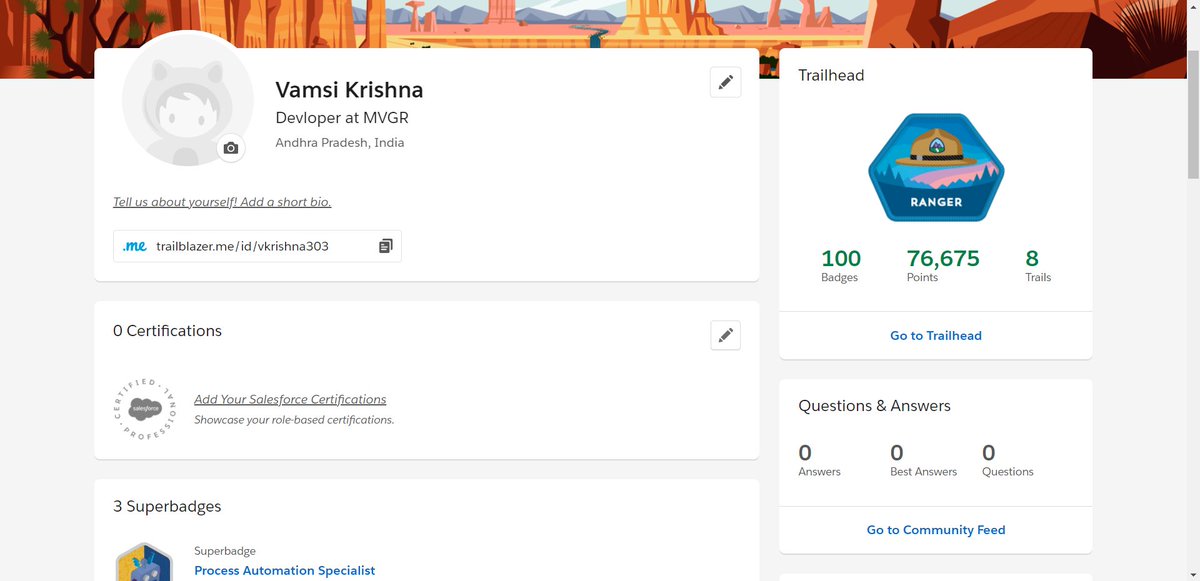This screenshot has width=1200, height=581.
Task: Go to Community Feed link
Action: coord(936,530)
